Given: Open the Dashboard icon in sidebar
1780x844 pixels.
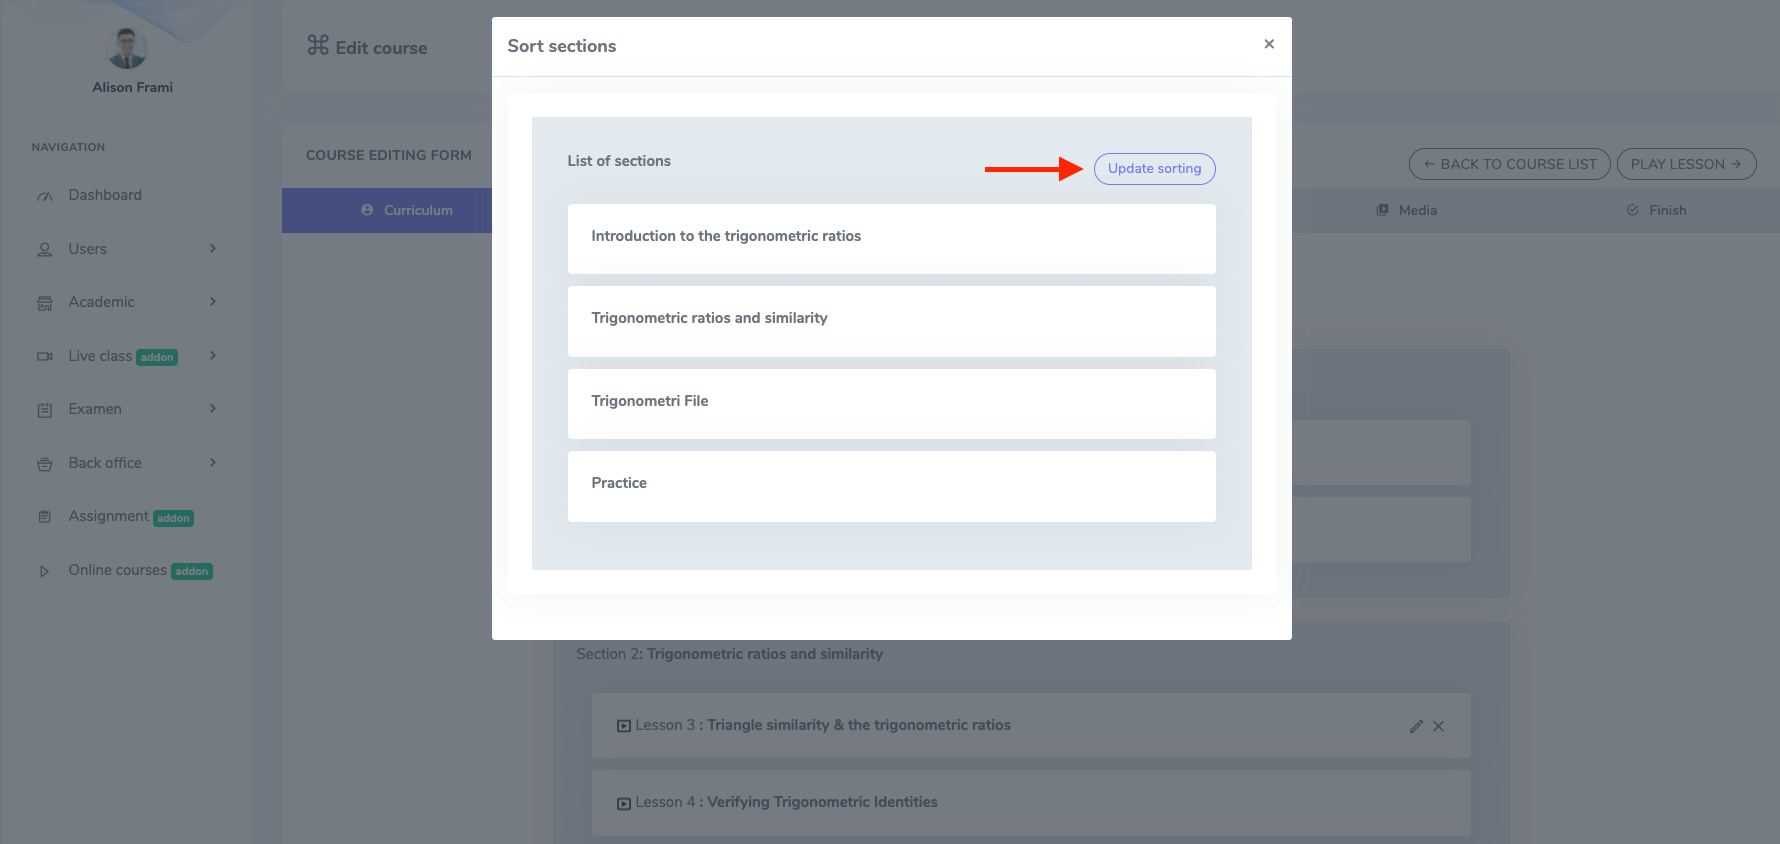Looking at the screenshot, I should click(45, 196).
